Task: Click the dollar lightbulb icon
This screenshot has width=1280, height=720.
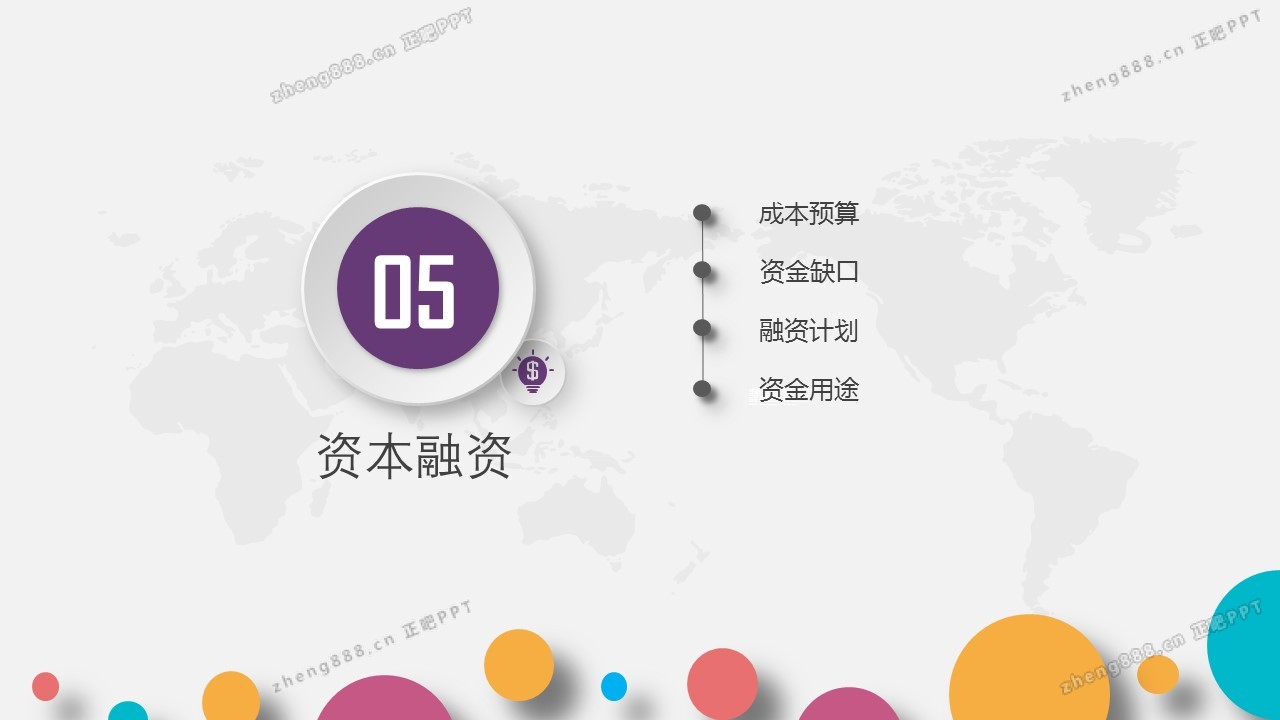Action: point(532,372)
